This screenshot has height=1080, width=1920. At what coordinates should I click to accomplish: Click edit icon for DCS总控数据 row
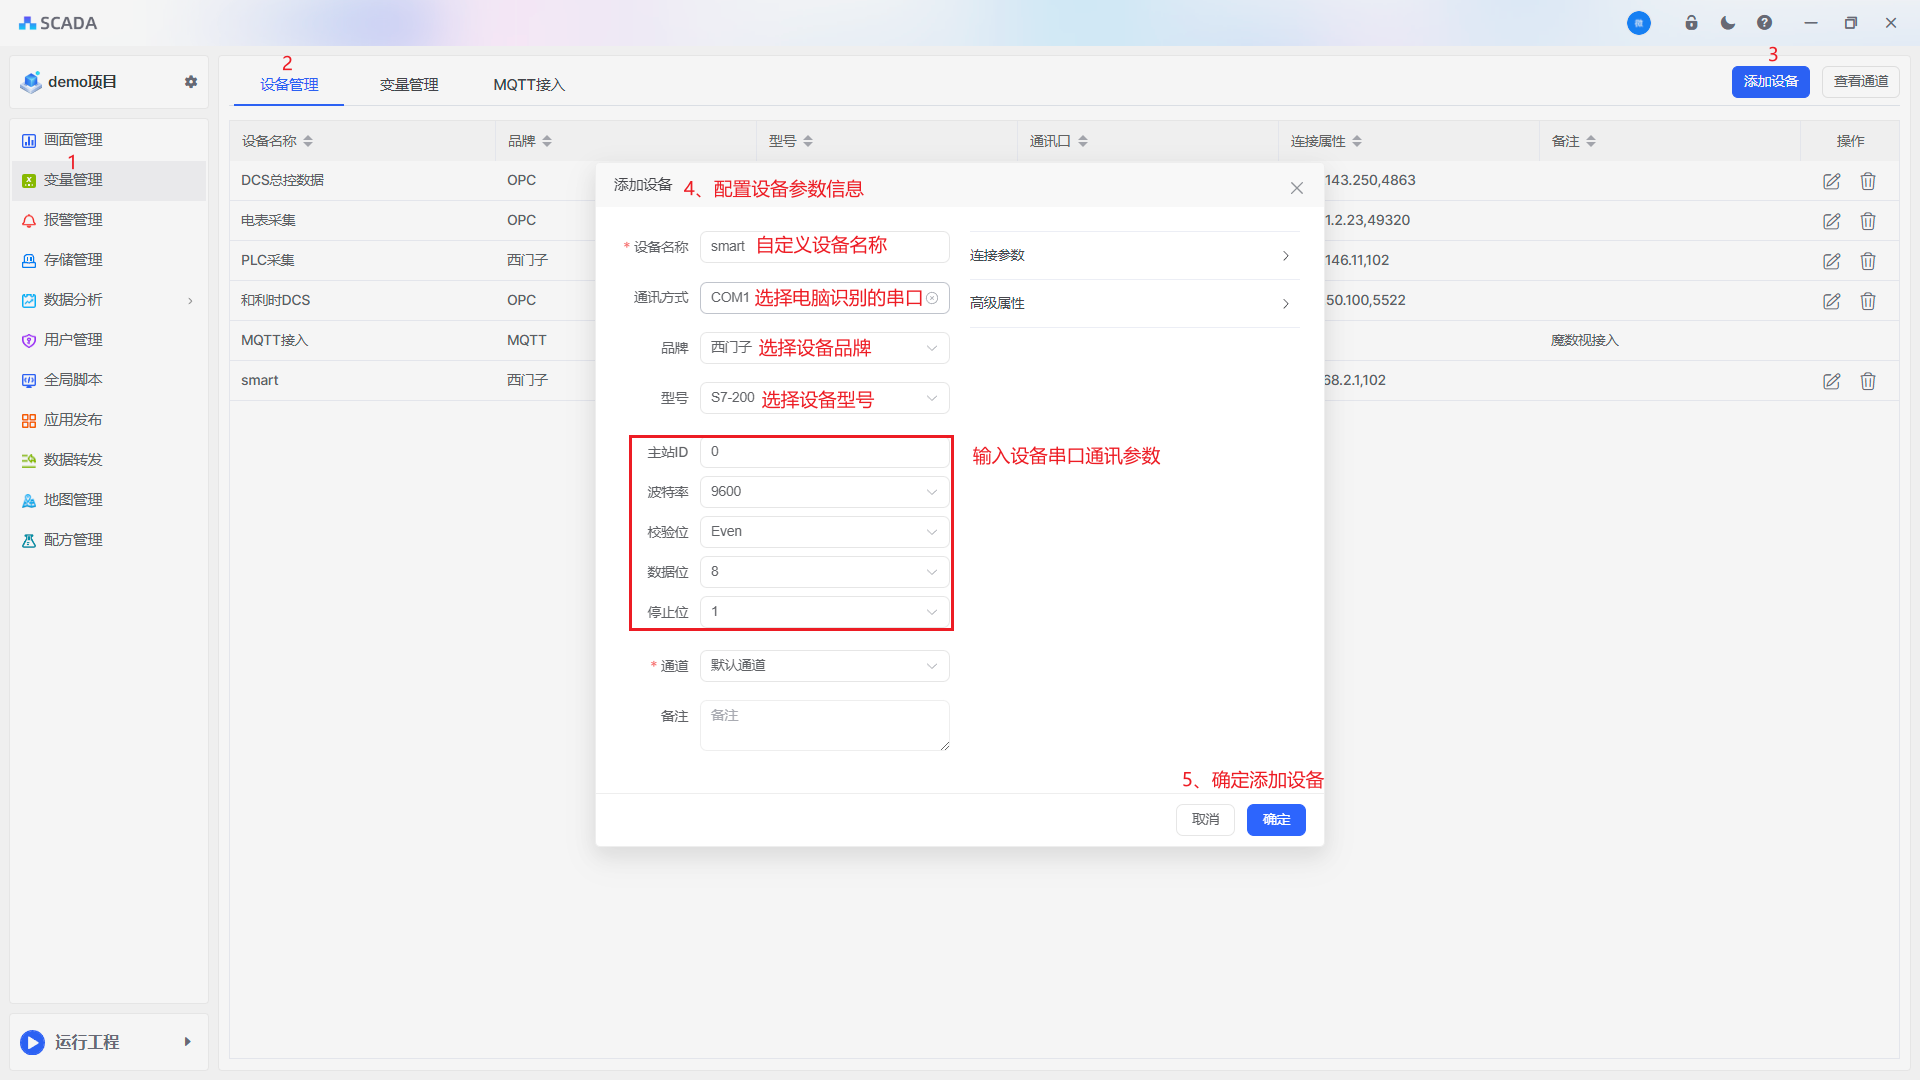[1831, 181]
